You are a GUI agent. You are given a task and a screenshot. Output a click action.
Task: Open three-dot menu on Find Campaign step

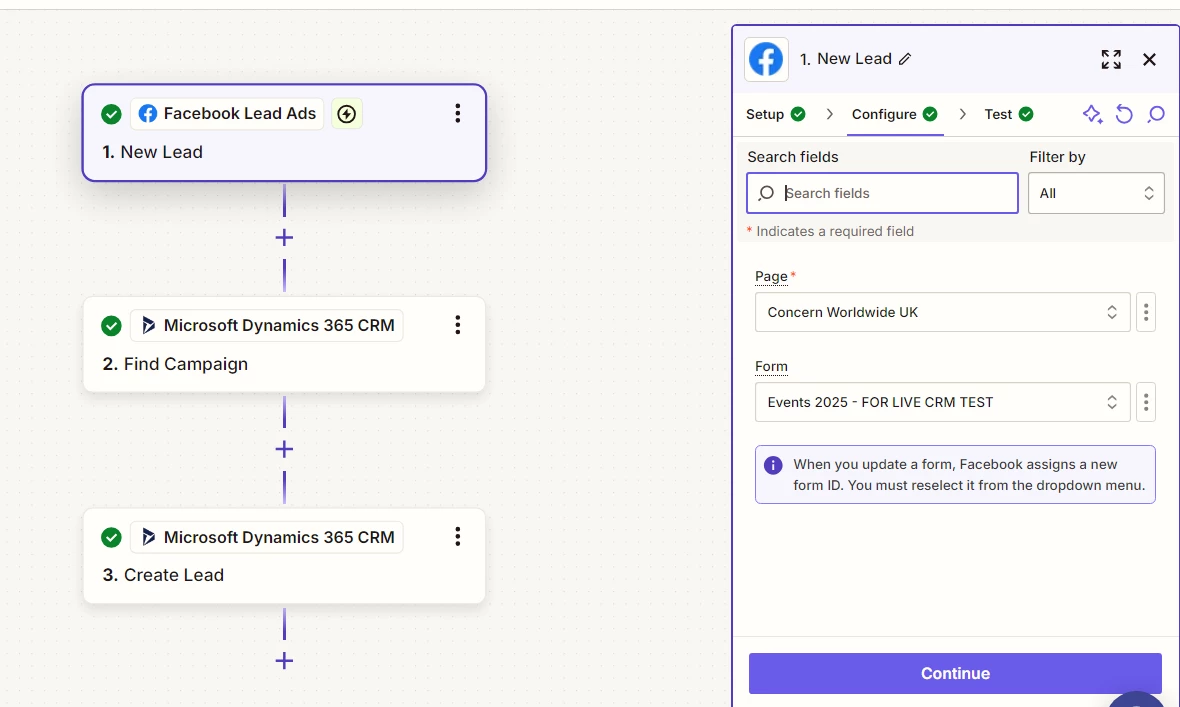coord(458,325)
